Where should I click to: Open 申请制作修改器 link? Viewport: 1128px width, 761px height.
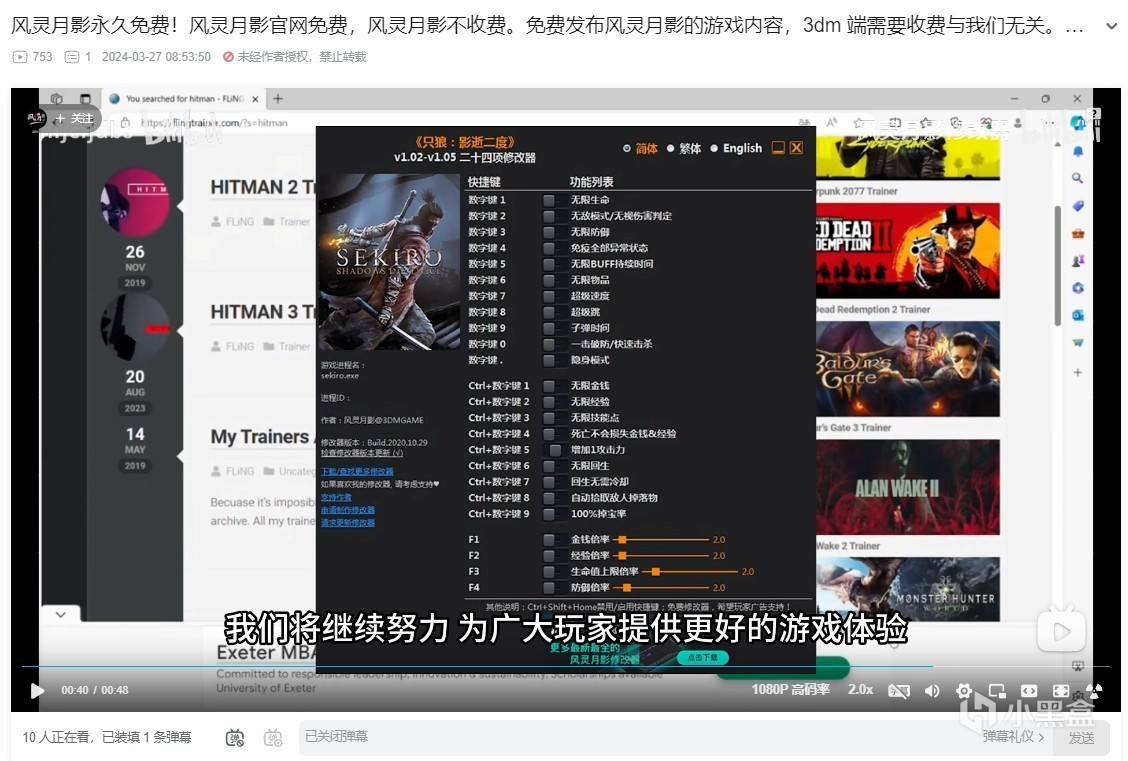pyautogui.click(x=347, y=510)
